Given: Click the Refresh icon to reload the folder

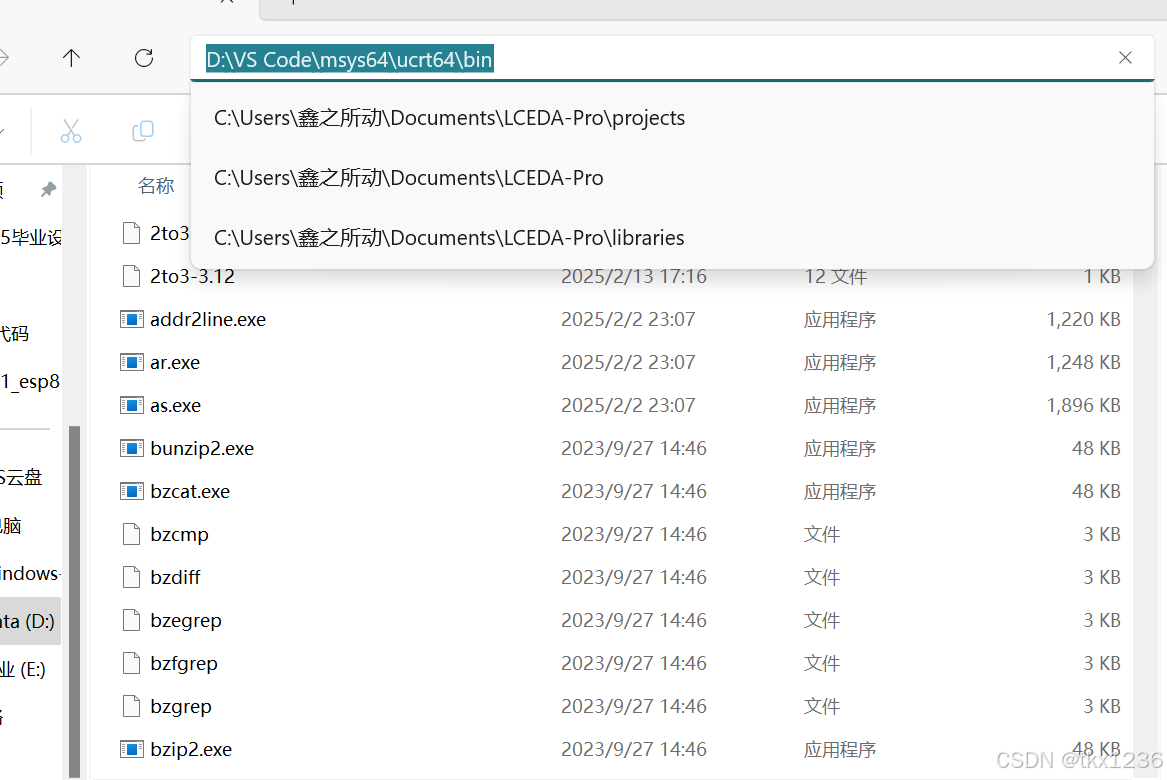Looking at the screenshot, I should click(x=143, y=58).
